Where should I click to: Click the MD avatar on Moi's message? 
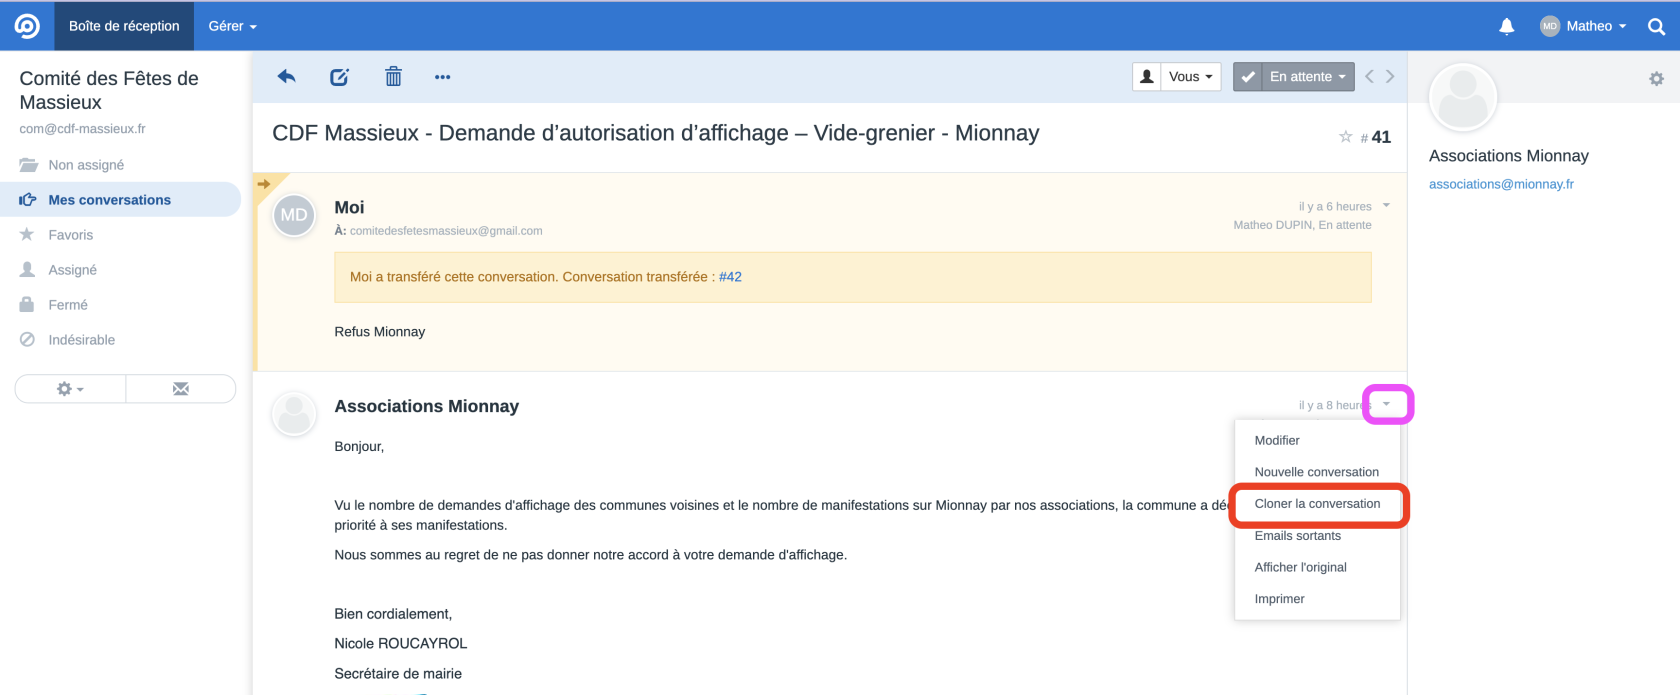coord(294,215)
